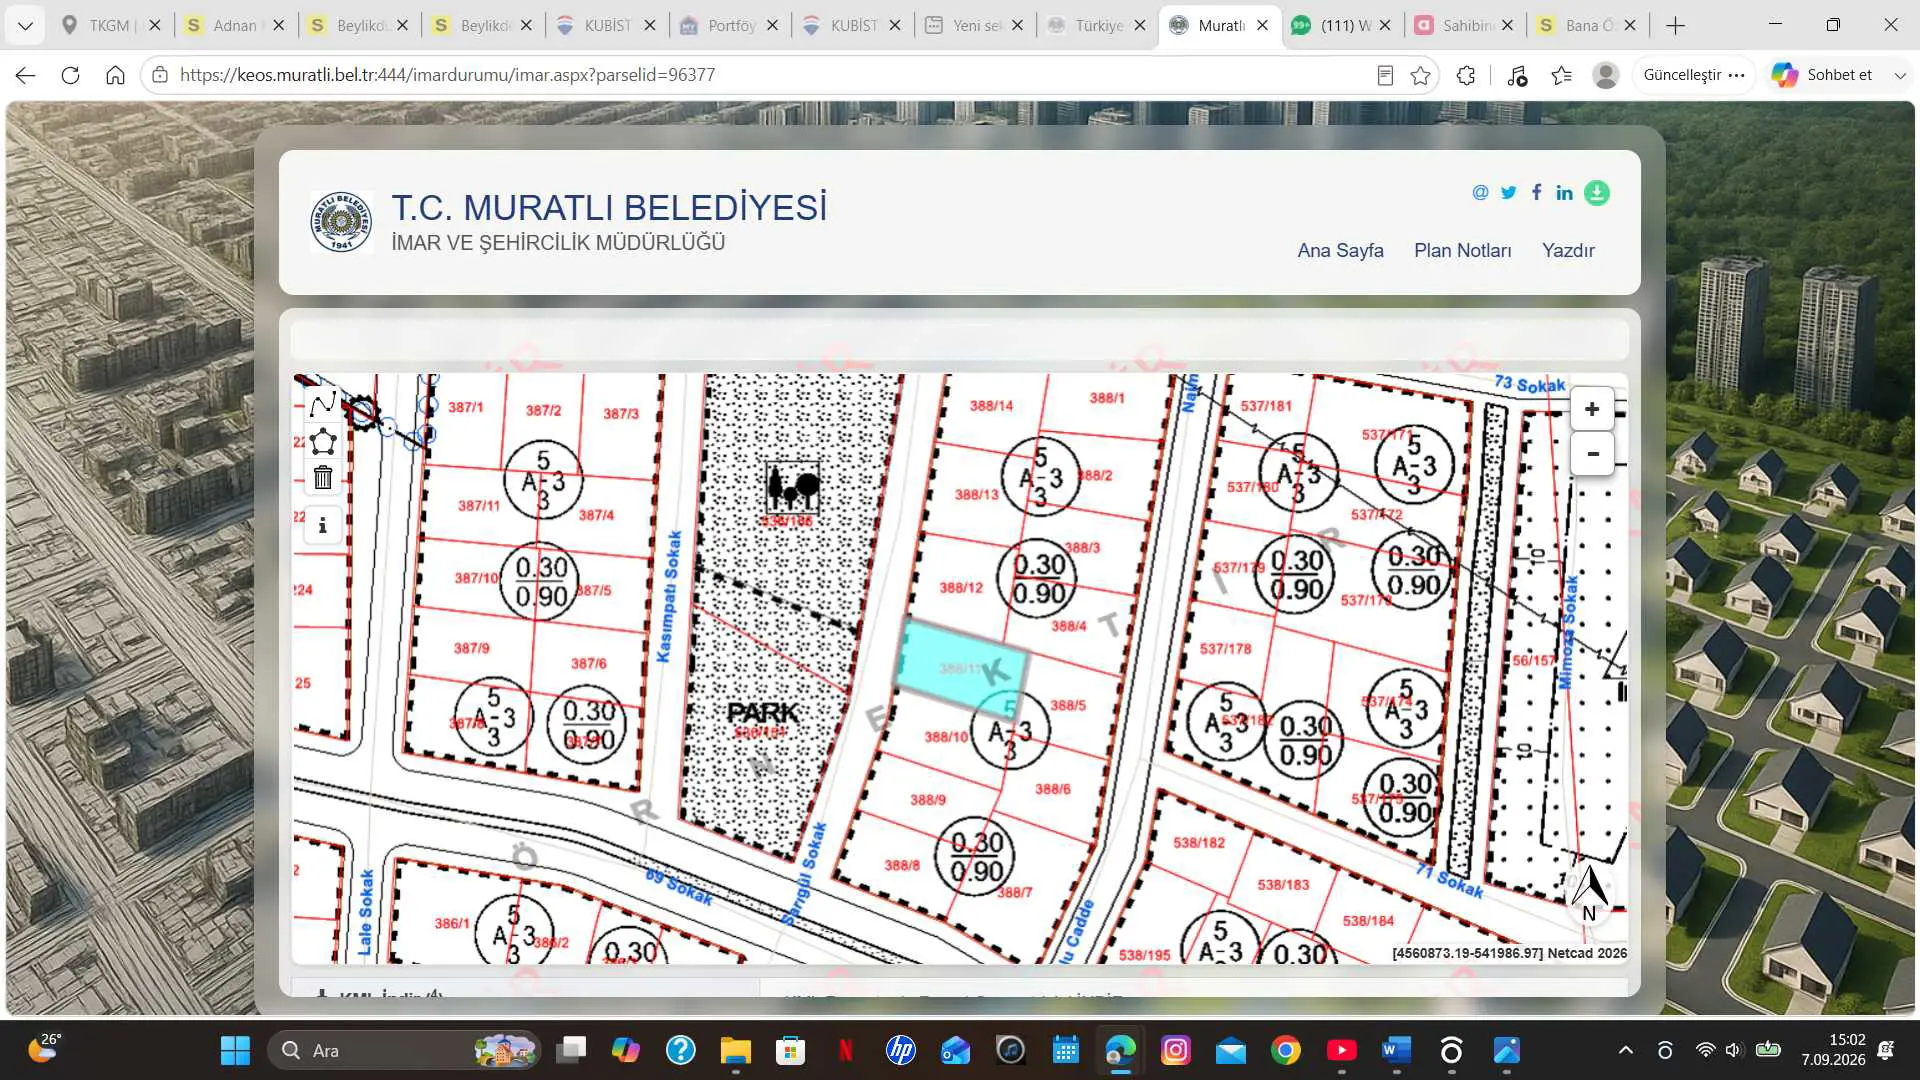Switch to the Portföy browser tab
The height and width of the screenshot is (1080, 1920).
[729, 25]
